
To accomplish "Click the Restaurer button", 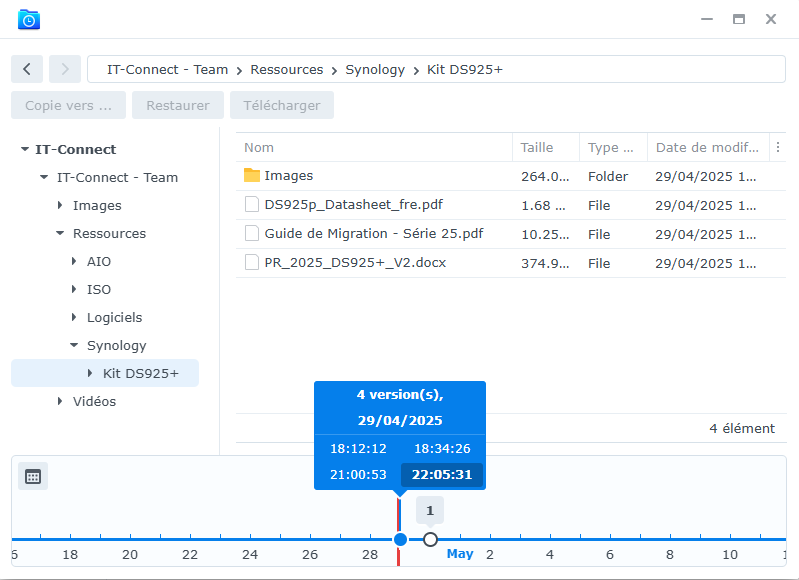I will 178,105.
